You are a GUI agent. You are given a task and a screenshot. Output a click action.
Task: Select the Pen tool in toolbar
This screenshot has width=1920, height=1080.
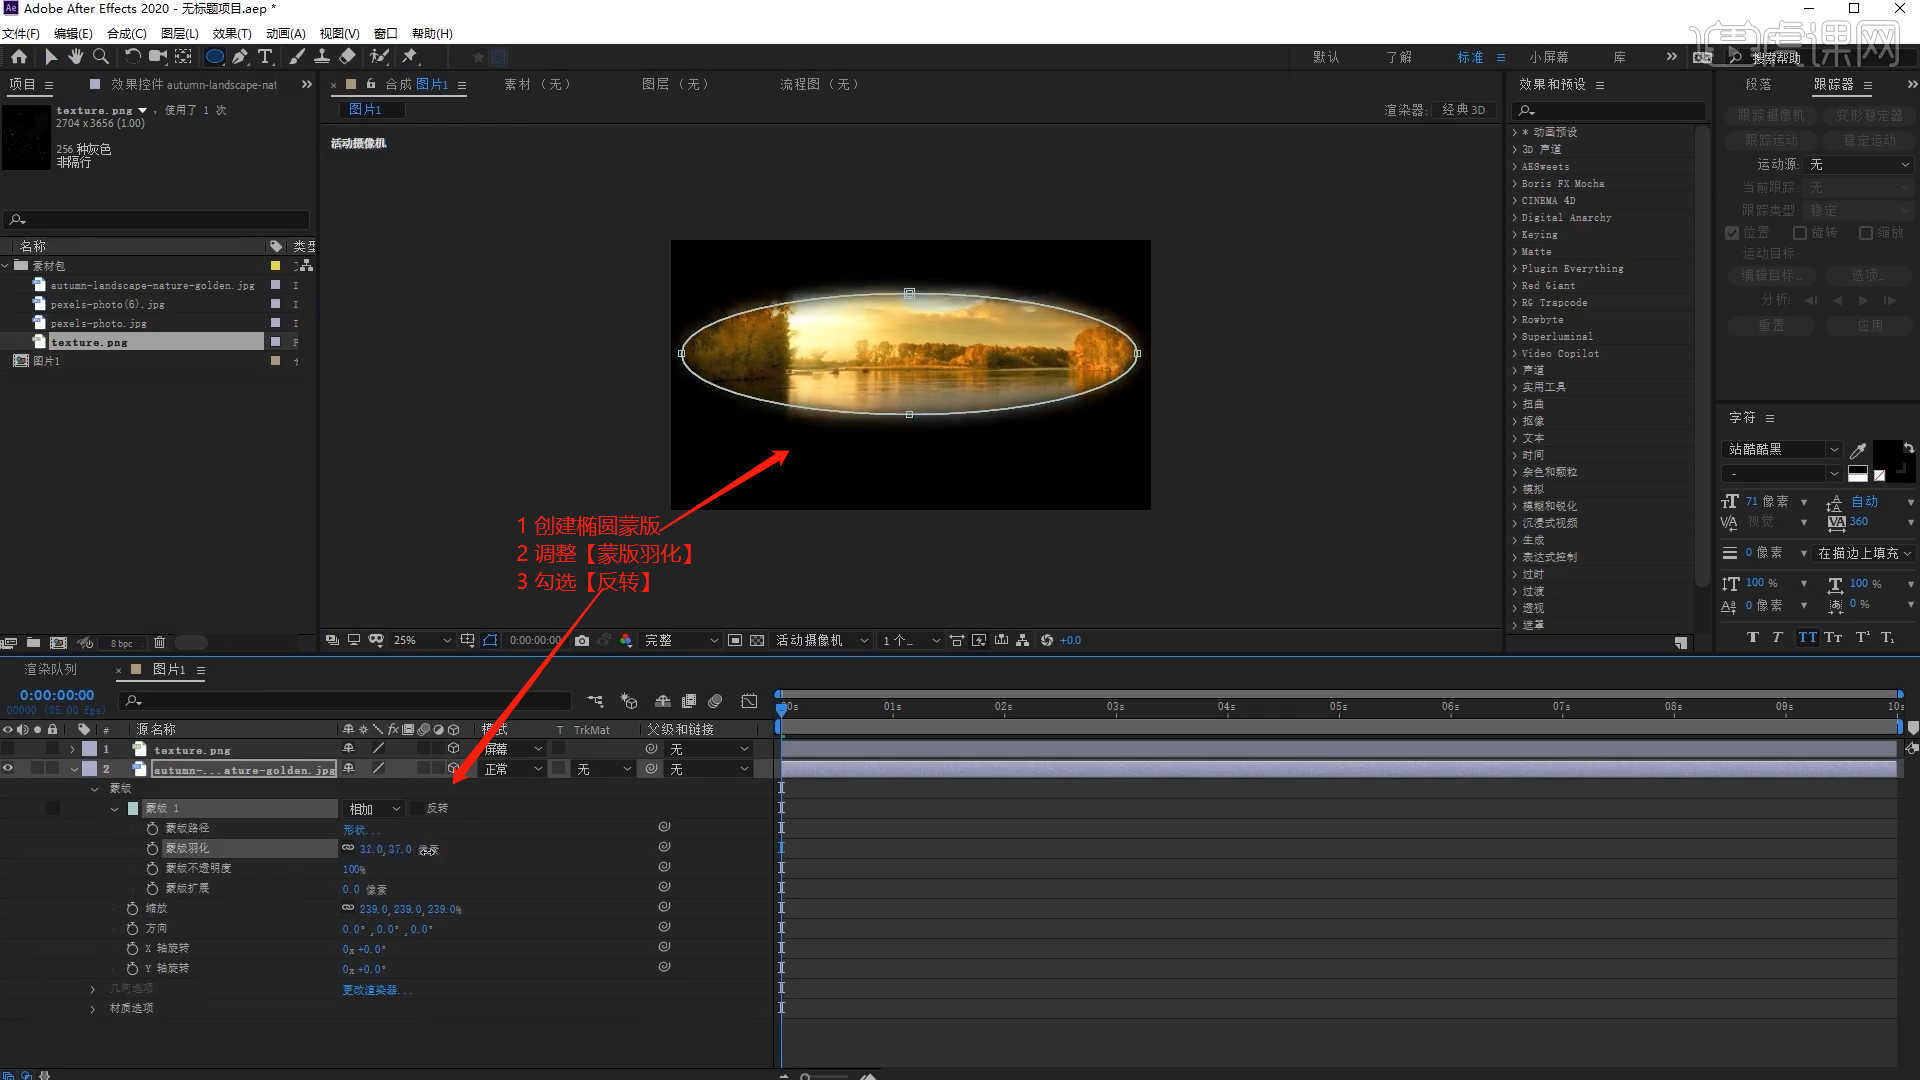coord(240,57)
